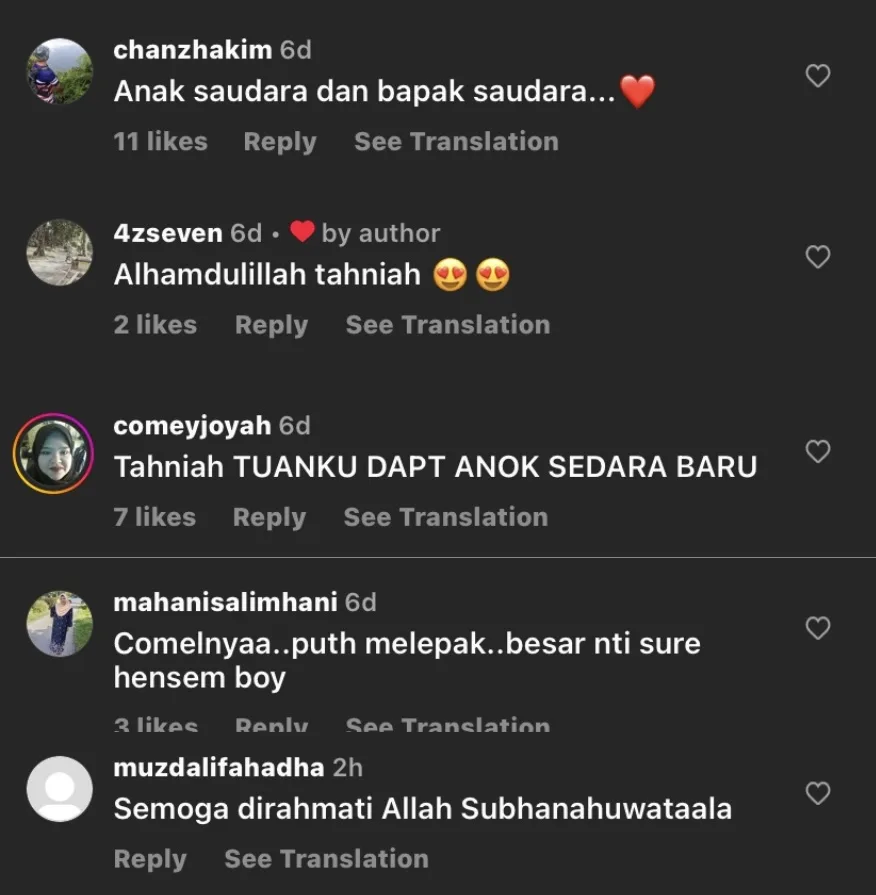See Translation under 4zseven's comment

[x=447, y=325]
